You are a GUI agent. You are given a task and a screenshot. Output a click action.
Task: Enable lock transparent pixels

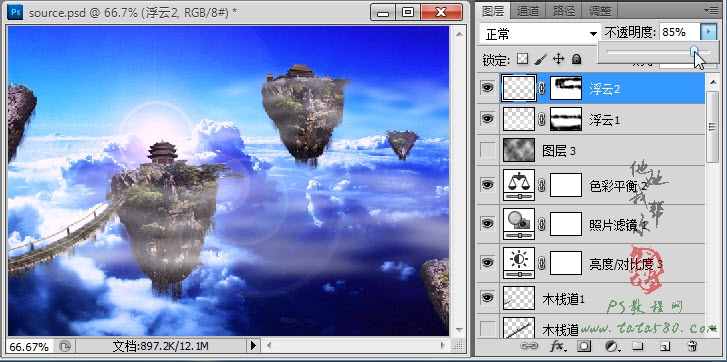tap(523, 59)
